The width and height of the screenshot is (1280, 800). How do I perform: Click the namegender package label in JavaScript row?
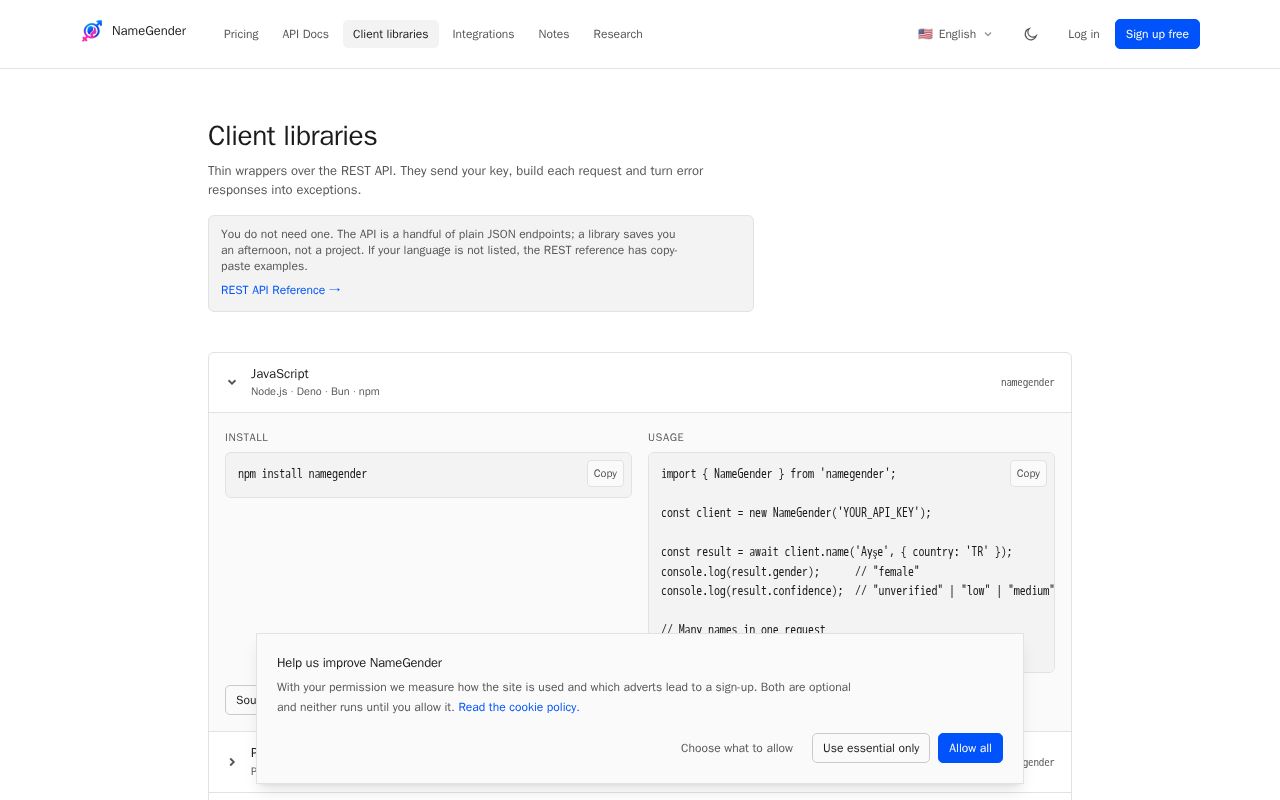click(x=1027, y=382)
